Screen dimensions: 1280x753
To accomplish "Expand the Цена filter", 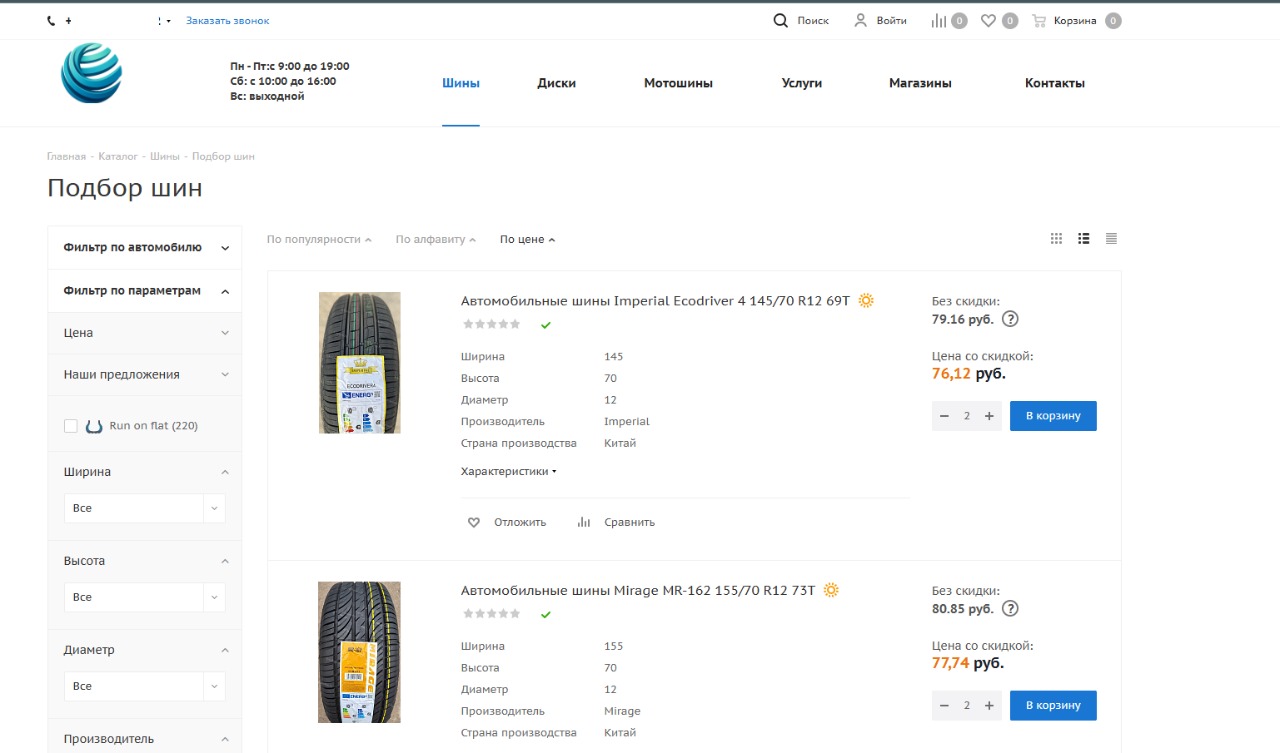I will pyautogui.click(x=145, y=333).
